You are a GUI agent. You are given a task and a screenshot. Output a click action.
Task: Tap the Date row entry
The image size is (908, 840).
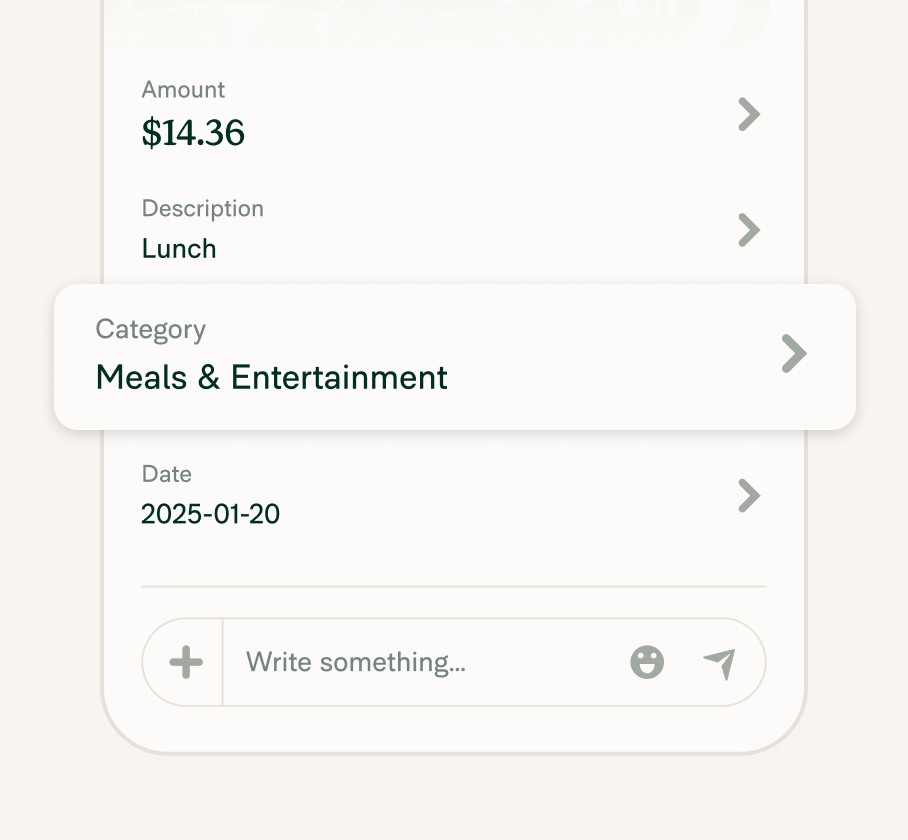point(454,496)
